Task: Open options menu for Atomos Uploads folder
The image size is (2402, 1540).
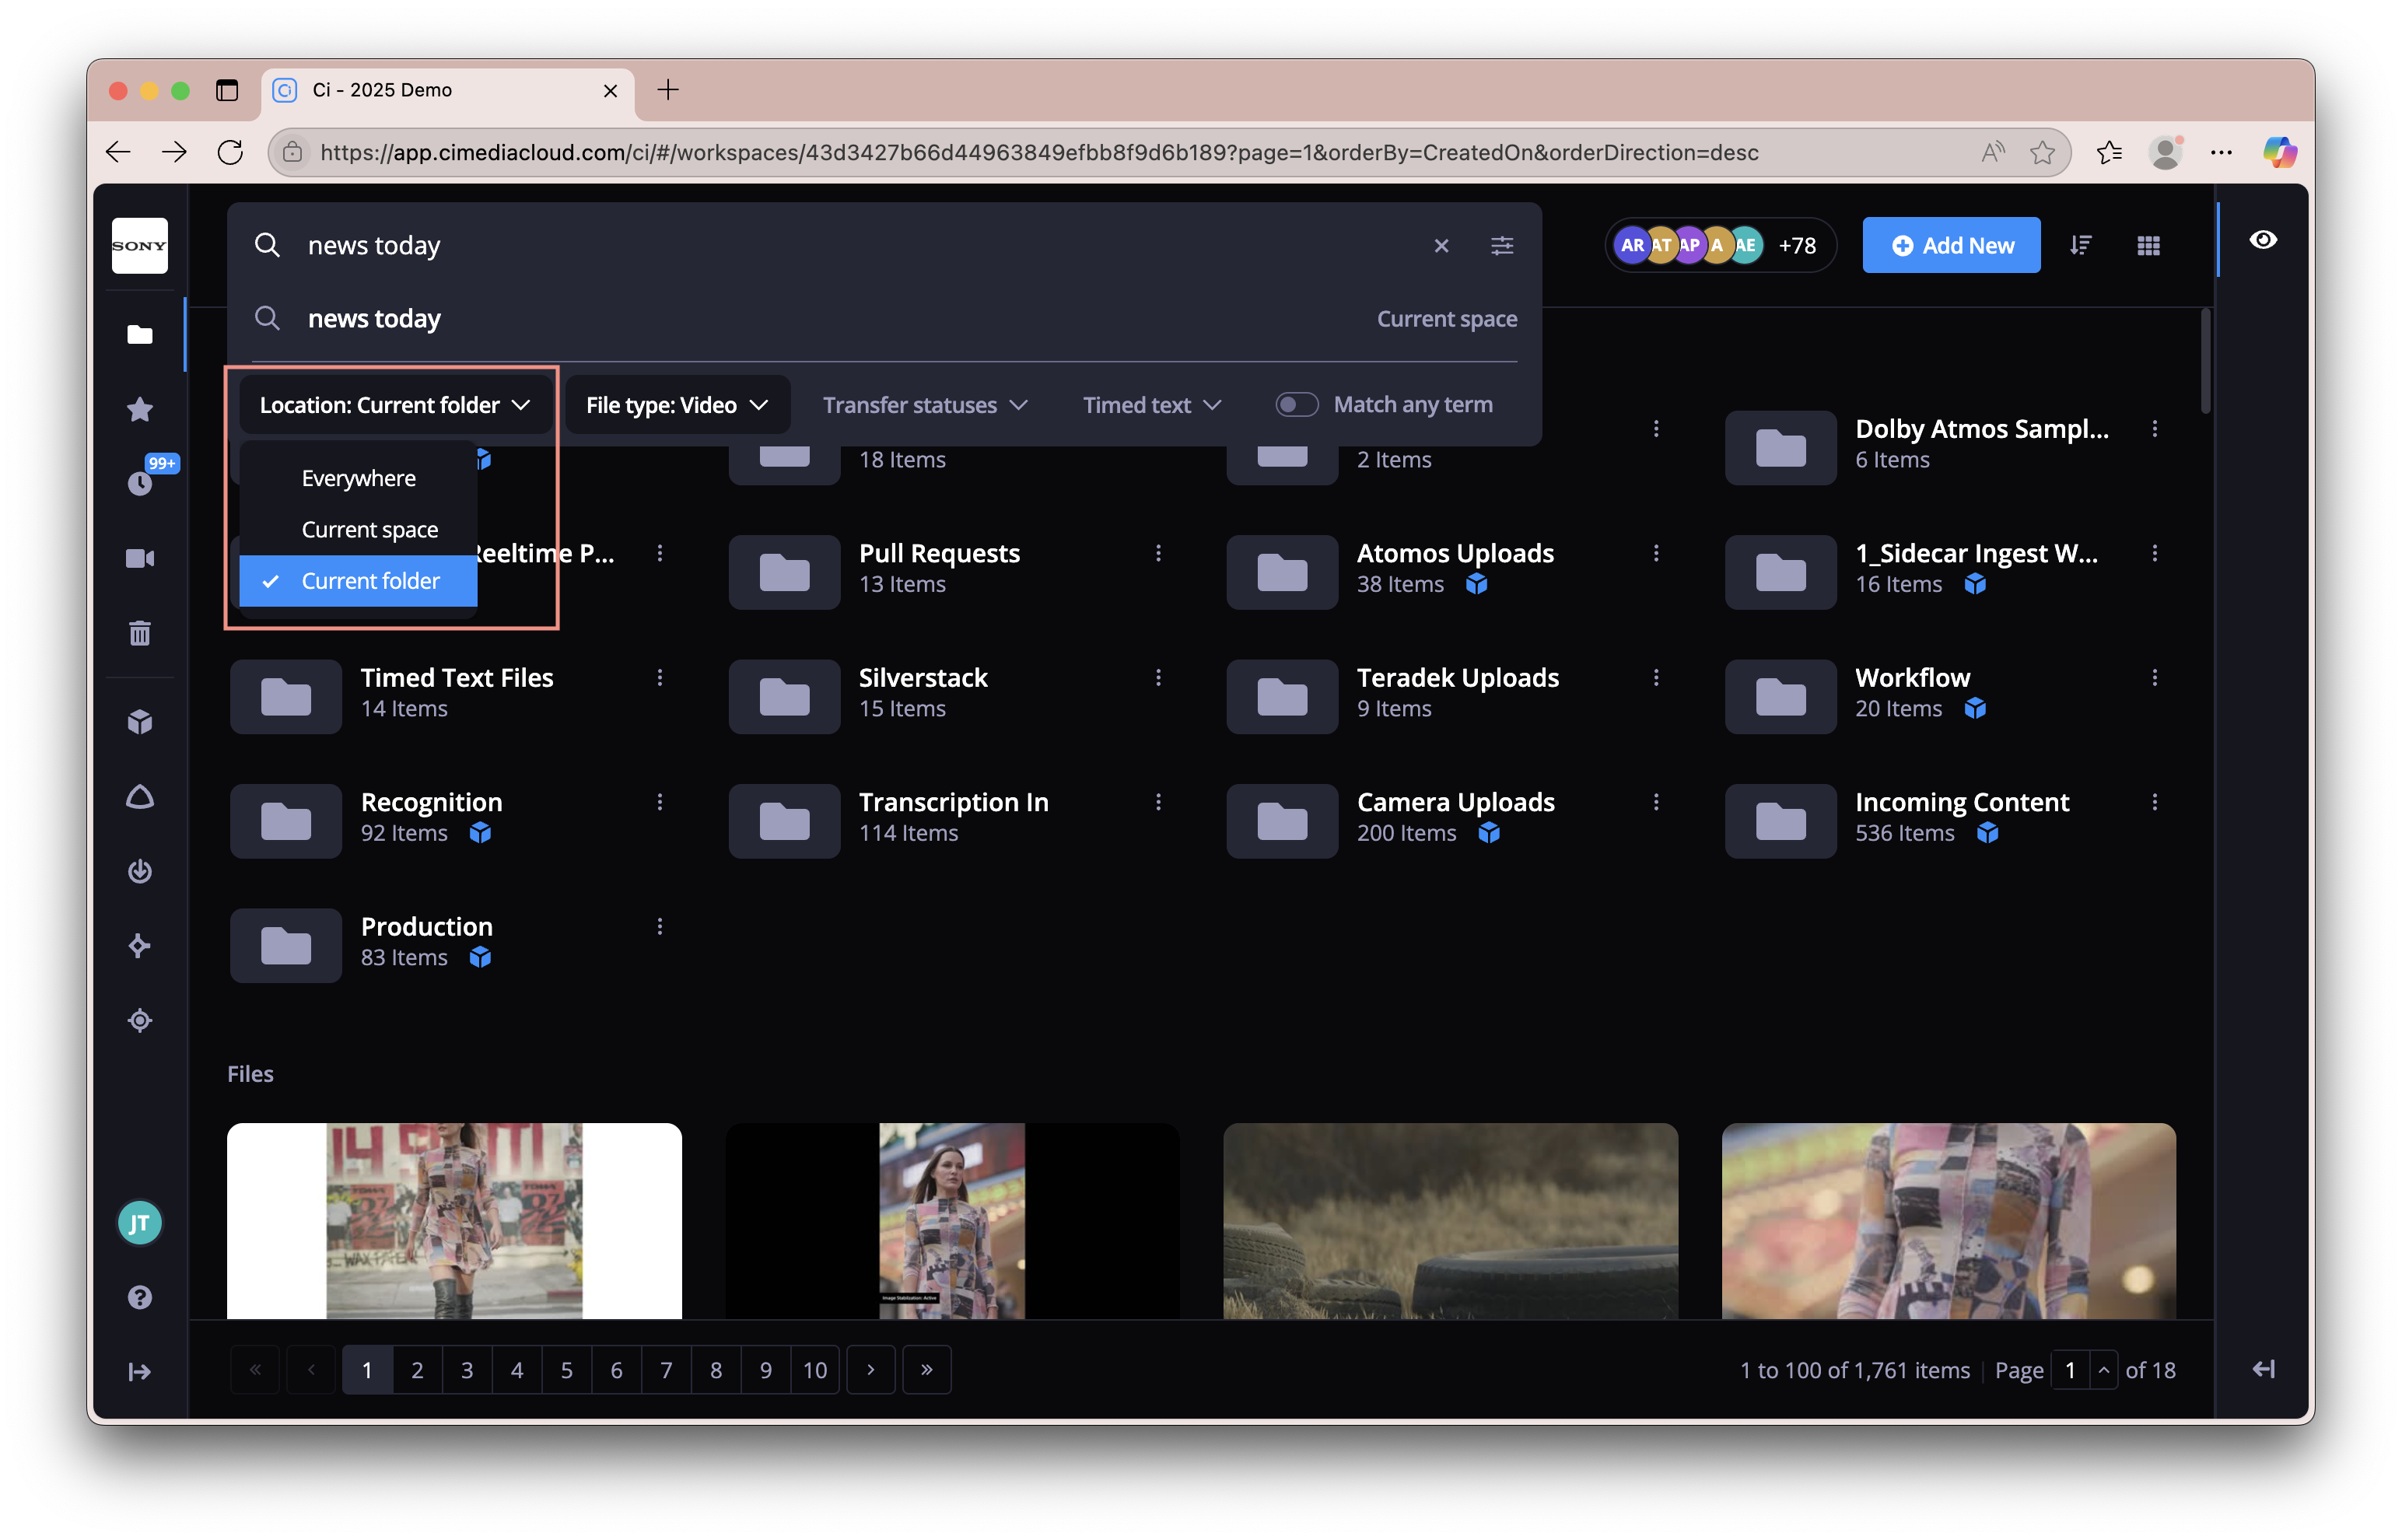Action: (x=1656, y=553)
